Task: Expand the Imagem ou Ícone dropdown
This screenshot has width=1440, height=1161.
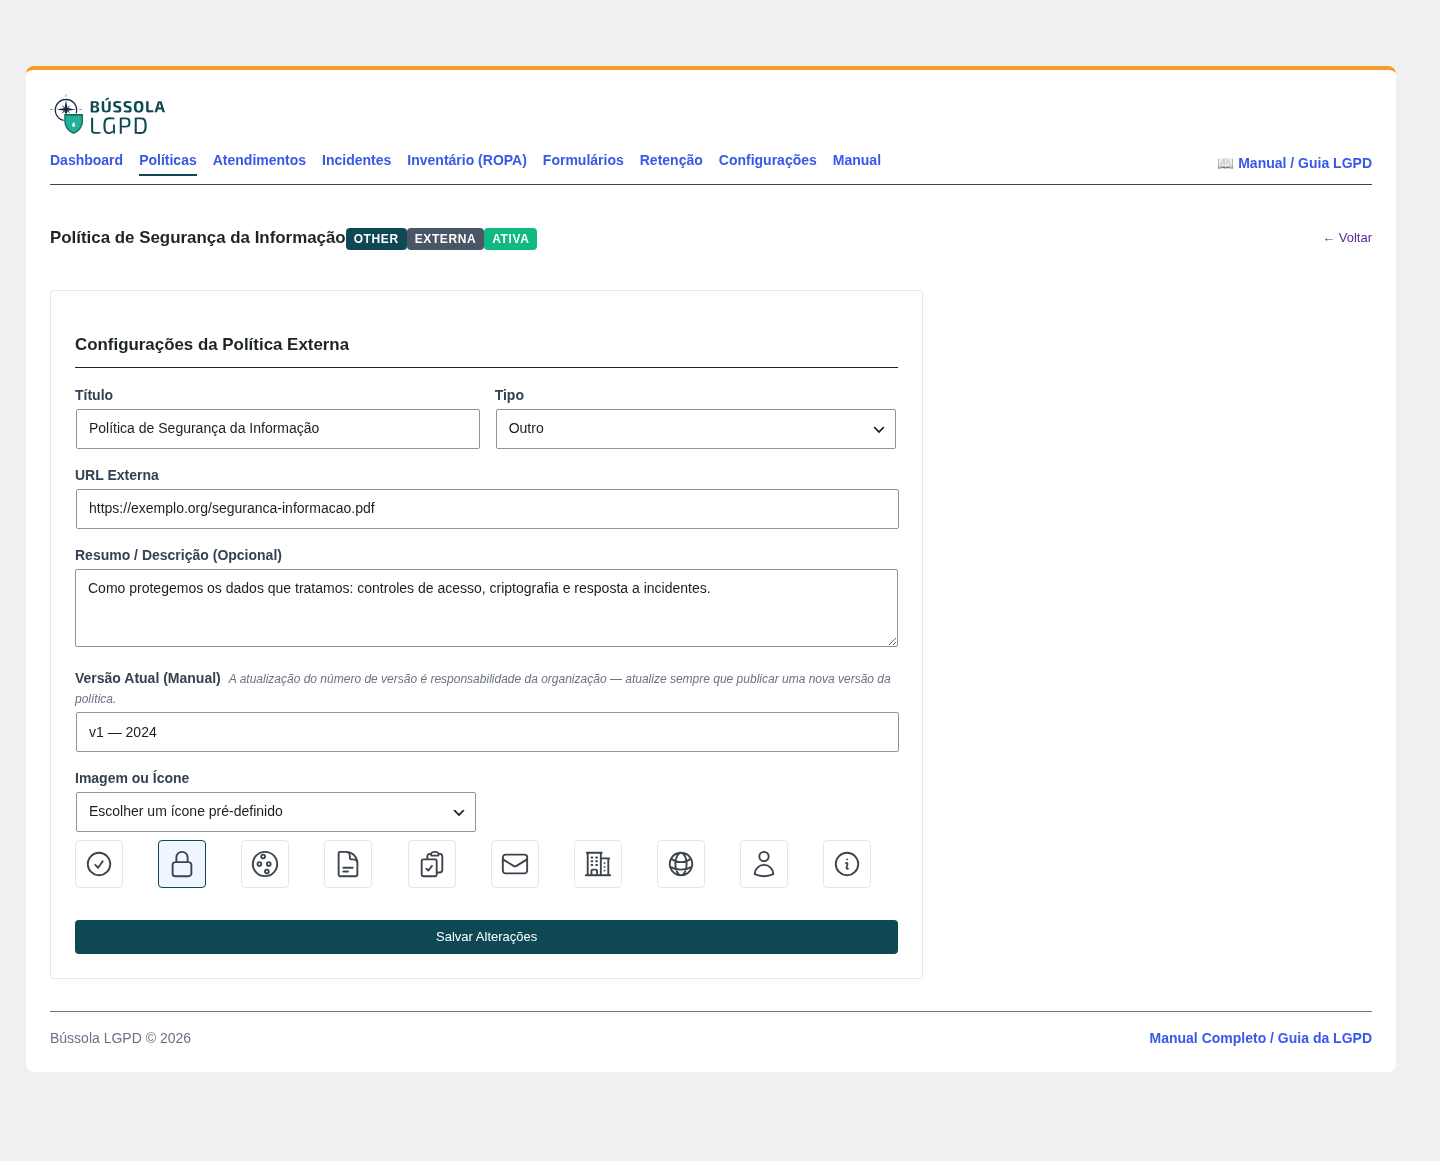Action: pyautogui.click(x=276, y=812)
